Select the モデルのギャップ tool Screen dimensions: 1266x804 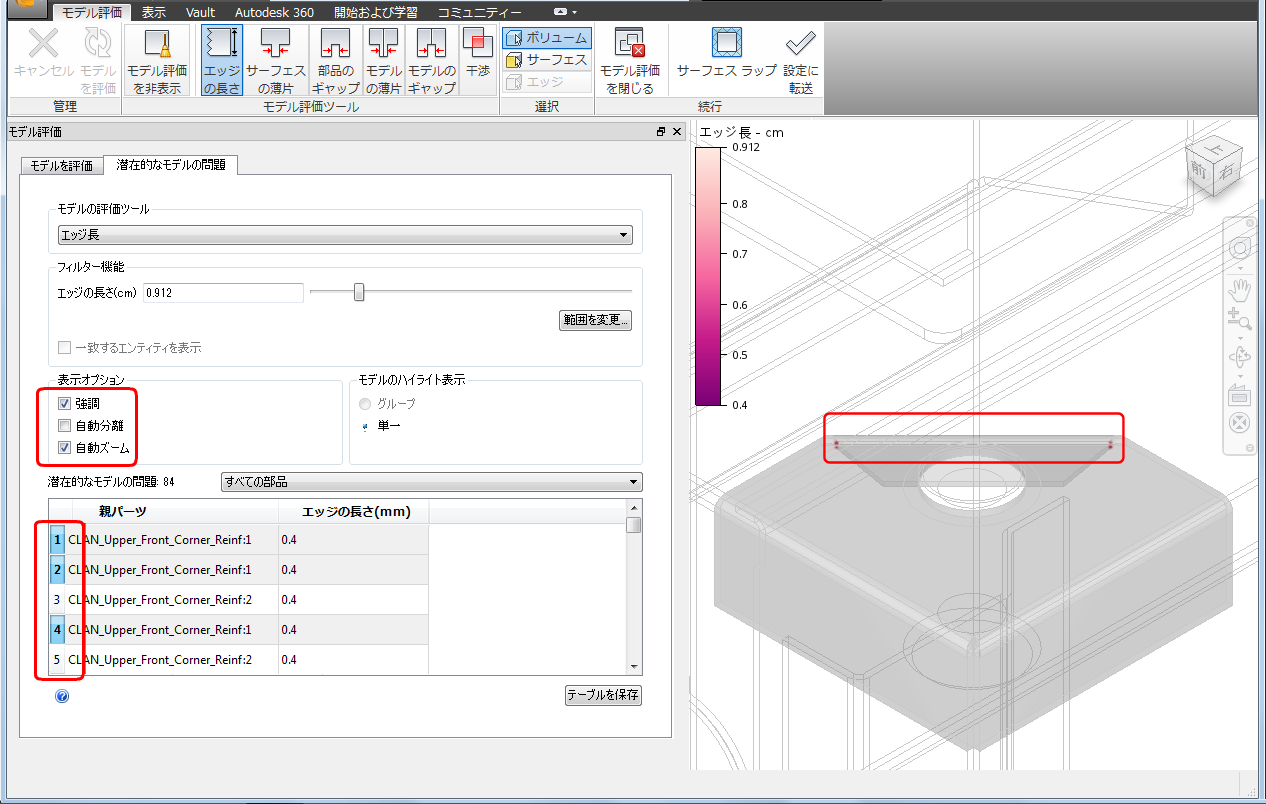tap(432, 59)
